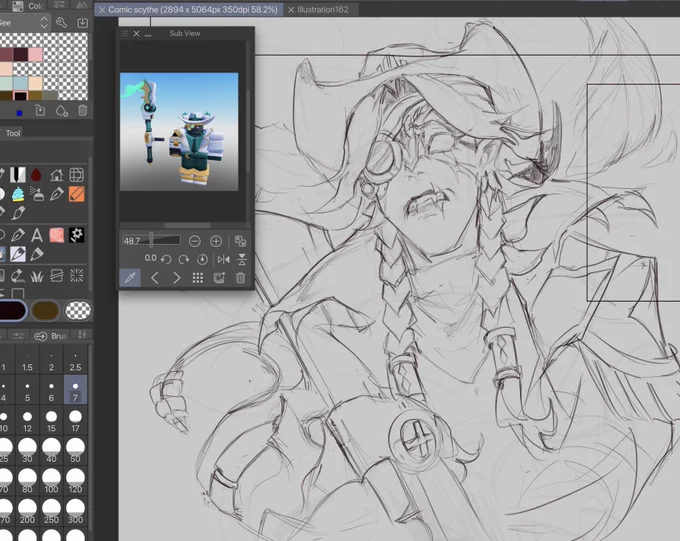This screenshot has width=680, height=541.
Task: Select the orange highlighted pencil tool
Action: (x=76, y=194)
